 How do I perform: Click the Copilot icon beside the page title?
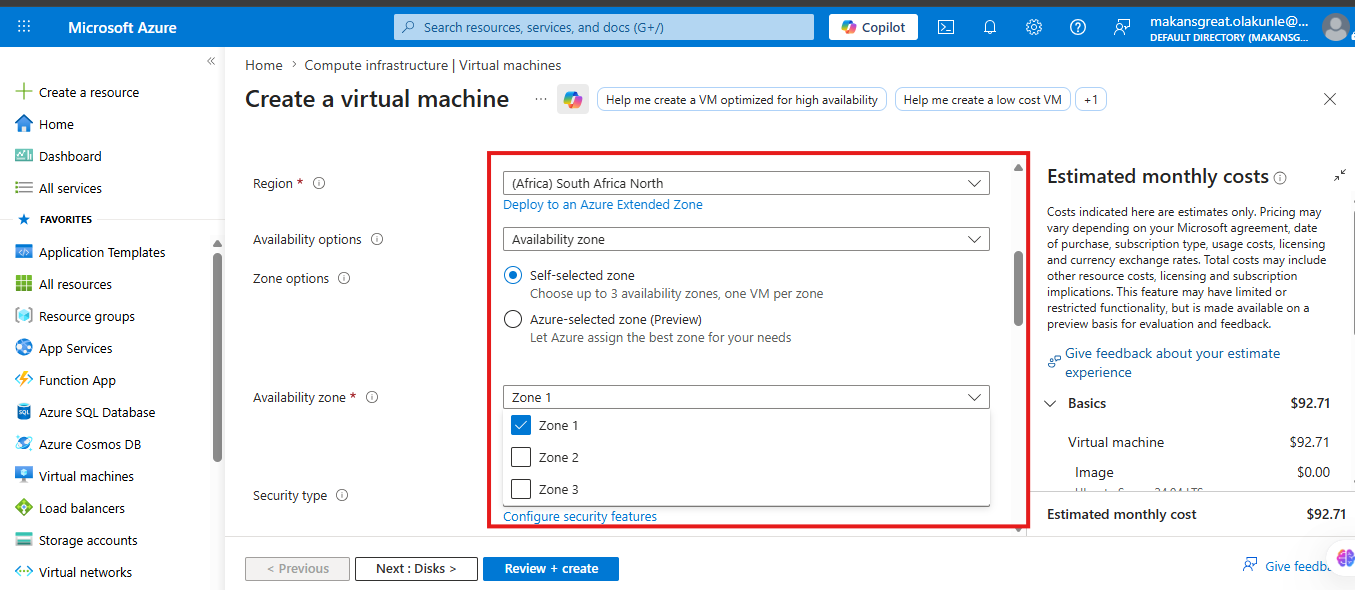573,100
